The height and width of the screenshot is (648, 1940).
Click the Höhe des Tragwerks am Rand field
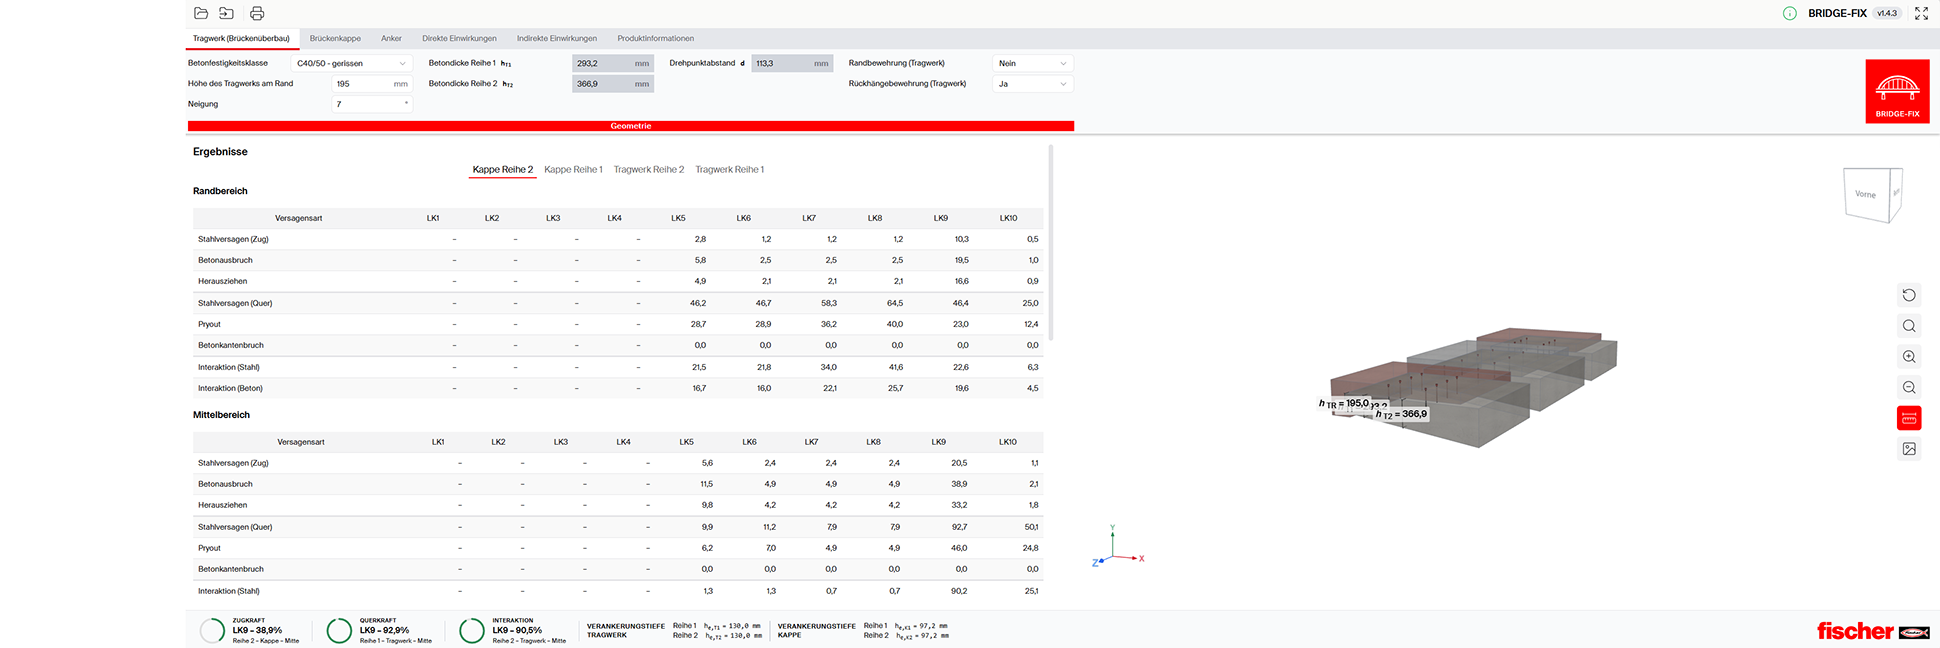coord(372,84)
